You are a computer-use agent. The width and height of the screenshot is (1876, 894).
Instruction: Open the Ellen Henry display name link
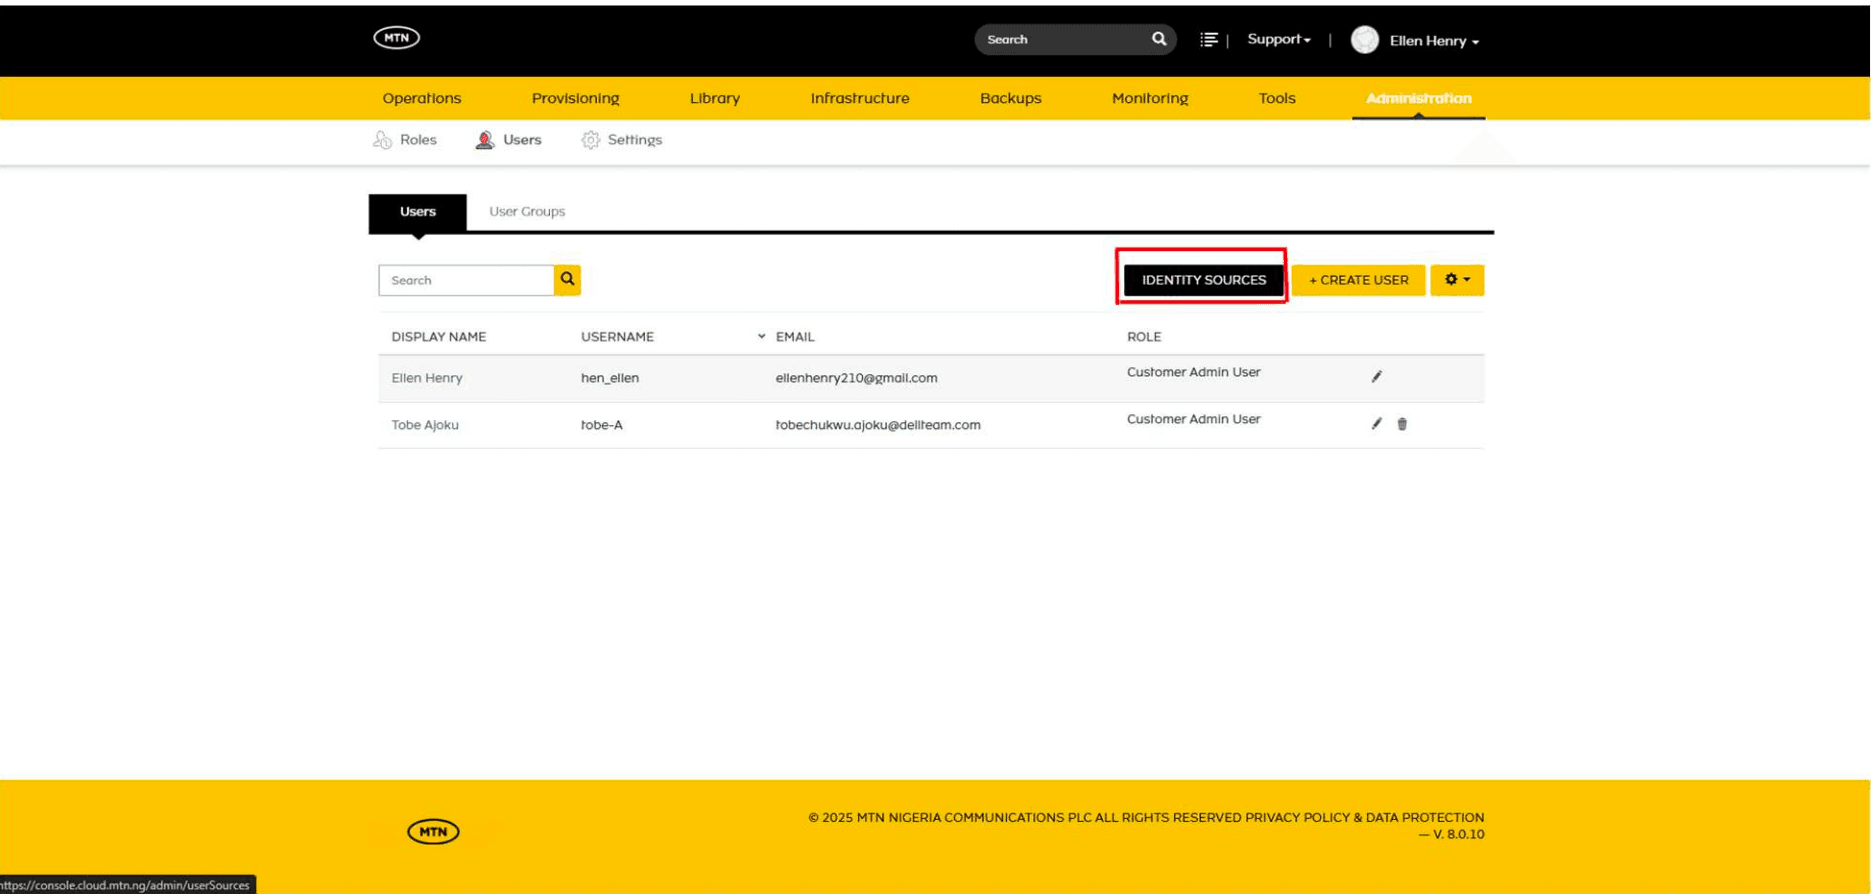[x=428, y=378]
